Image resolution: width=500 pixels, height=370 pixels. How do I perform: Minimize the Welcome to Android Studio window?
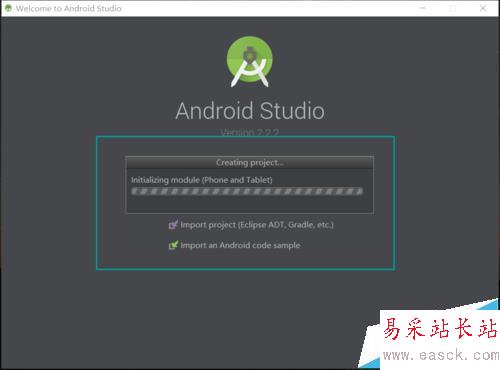423,8
